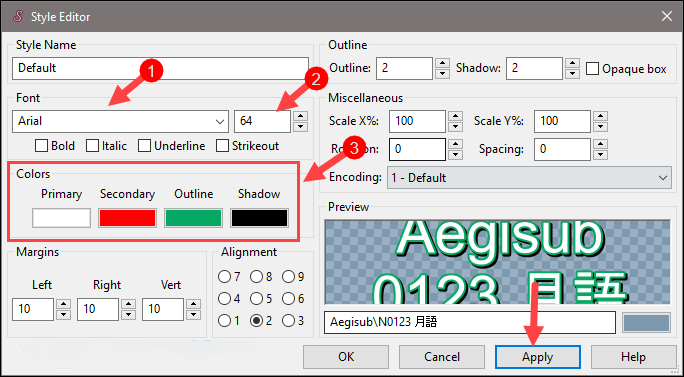Click the style preview image

point(497,262)
